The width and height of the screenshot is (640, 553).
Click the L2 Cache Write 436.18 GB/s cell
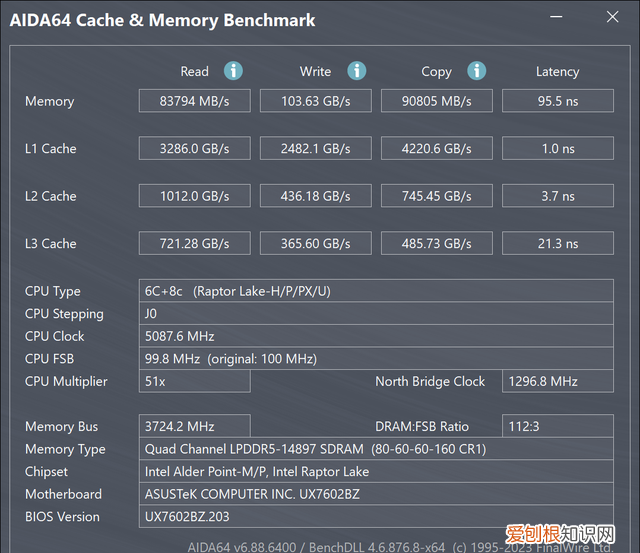(315, 196)
